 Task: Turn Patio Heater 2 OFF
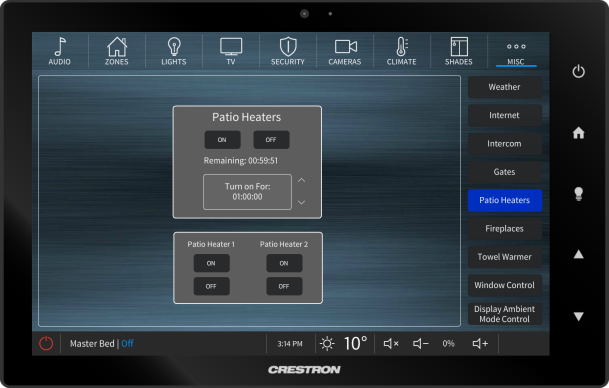point(284,286)
